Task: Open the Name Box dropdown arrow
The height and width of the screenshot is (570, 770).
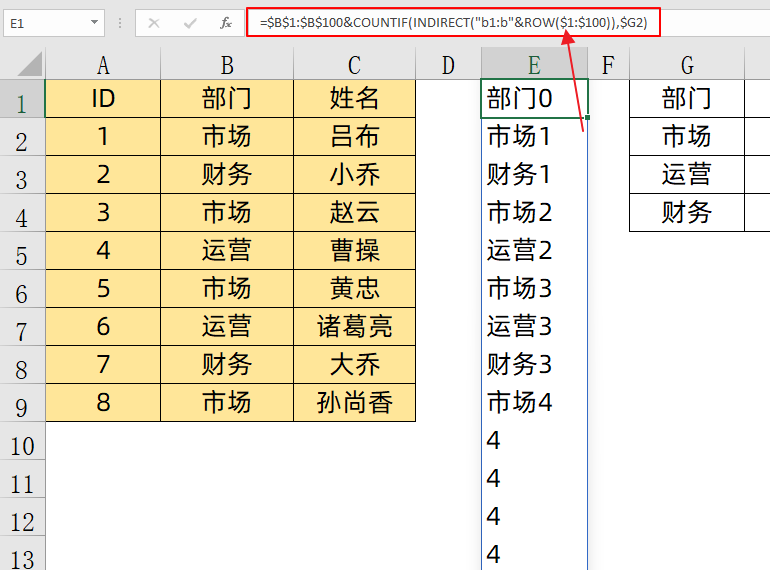Action: pyautogui.click(x=94, y=23)
